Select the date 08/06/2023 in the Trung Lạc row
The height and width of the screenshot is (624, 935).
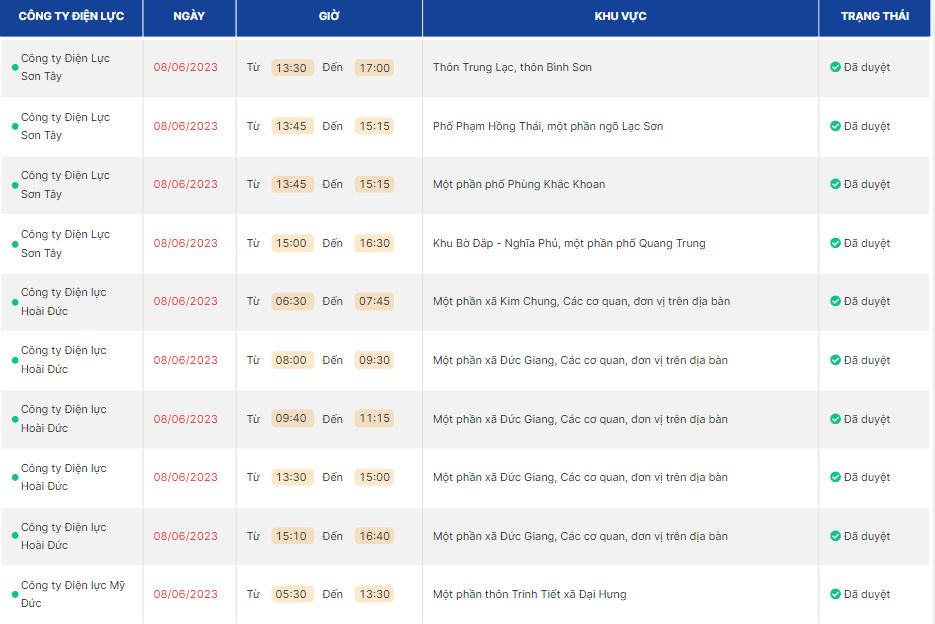coord(185,67)
